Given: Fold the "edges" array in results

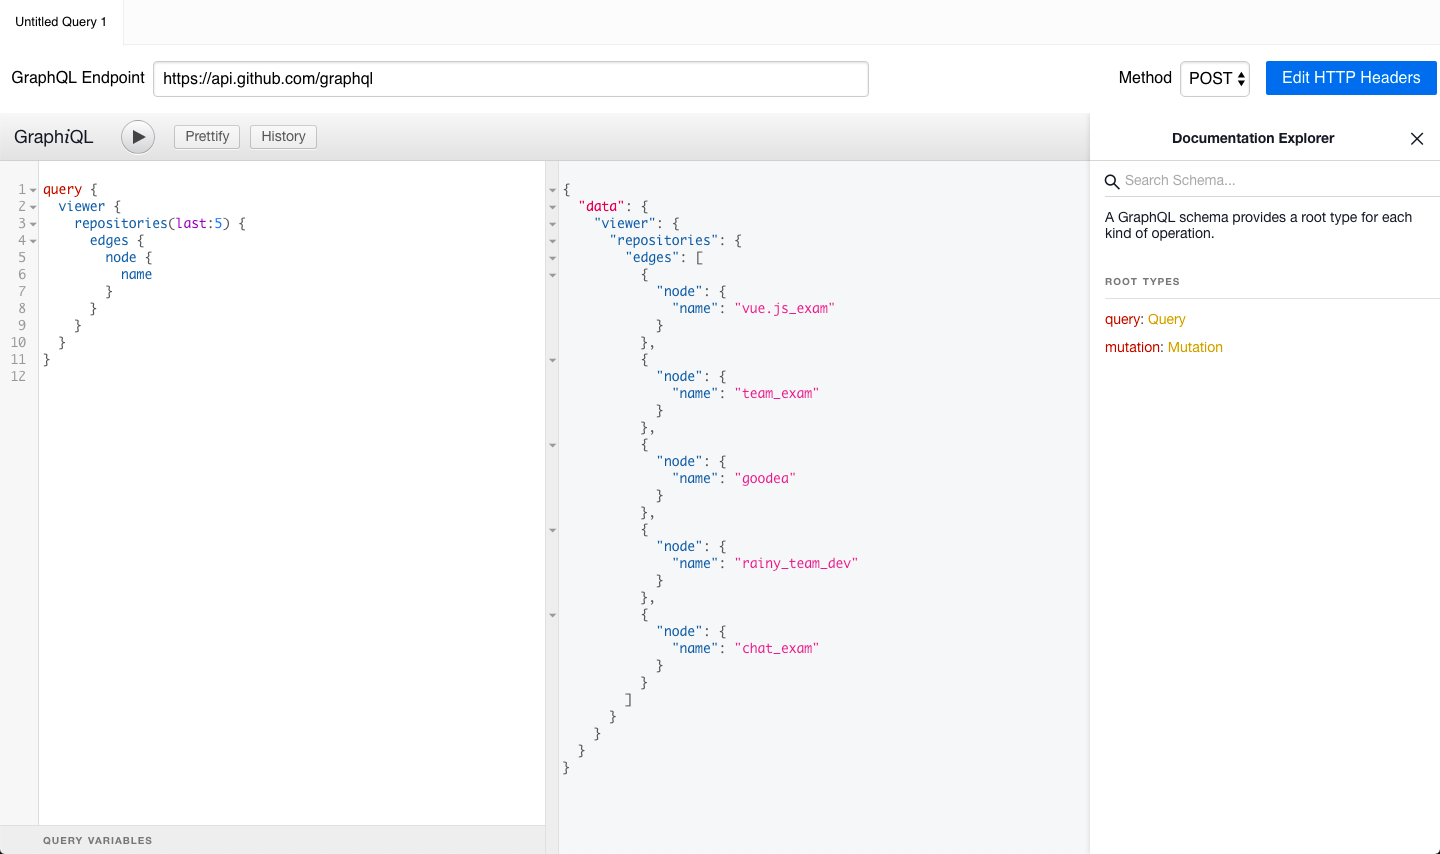Looking at the screenshot, I should pyautogui.click(x=552, y=258).
